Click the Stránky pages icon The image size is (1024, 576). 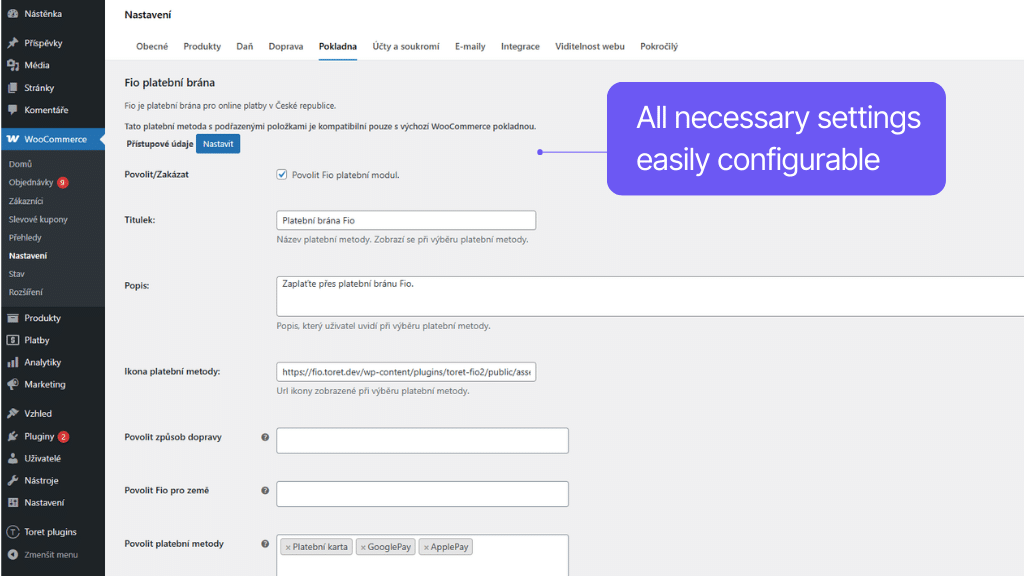(x=13, y=88)
